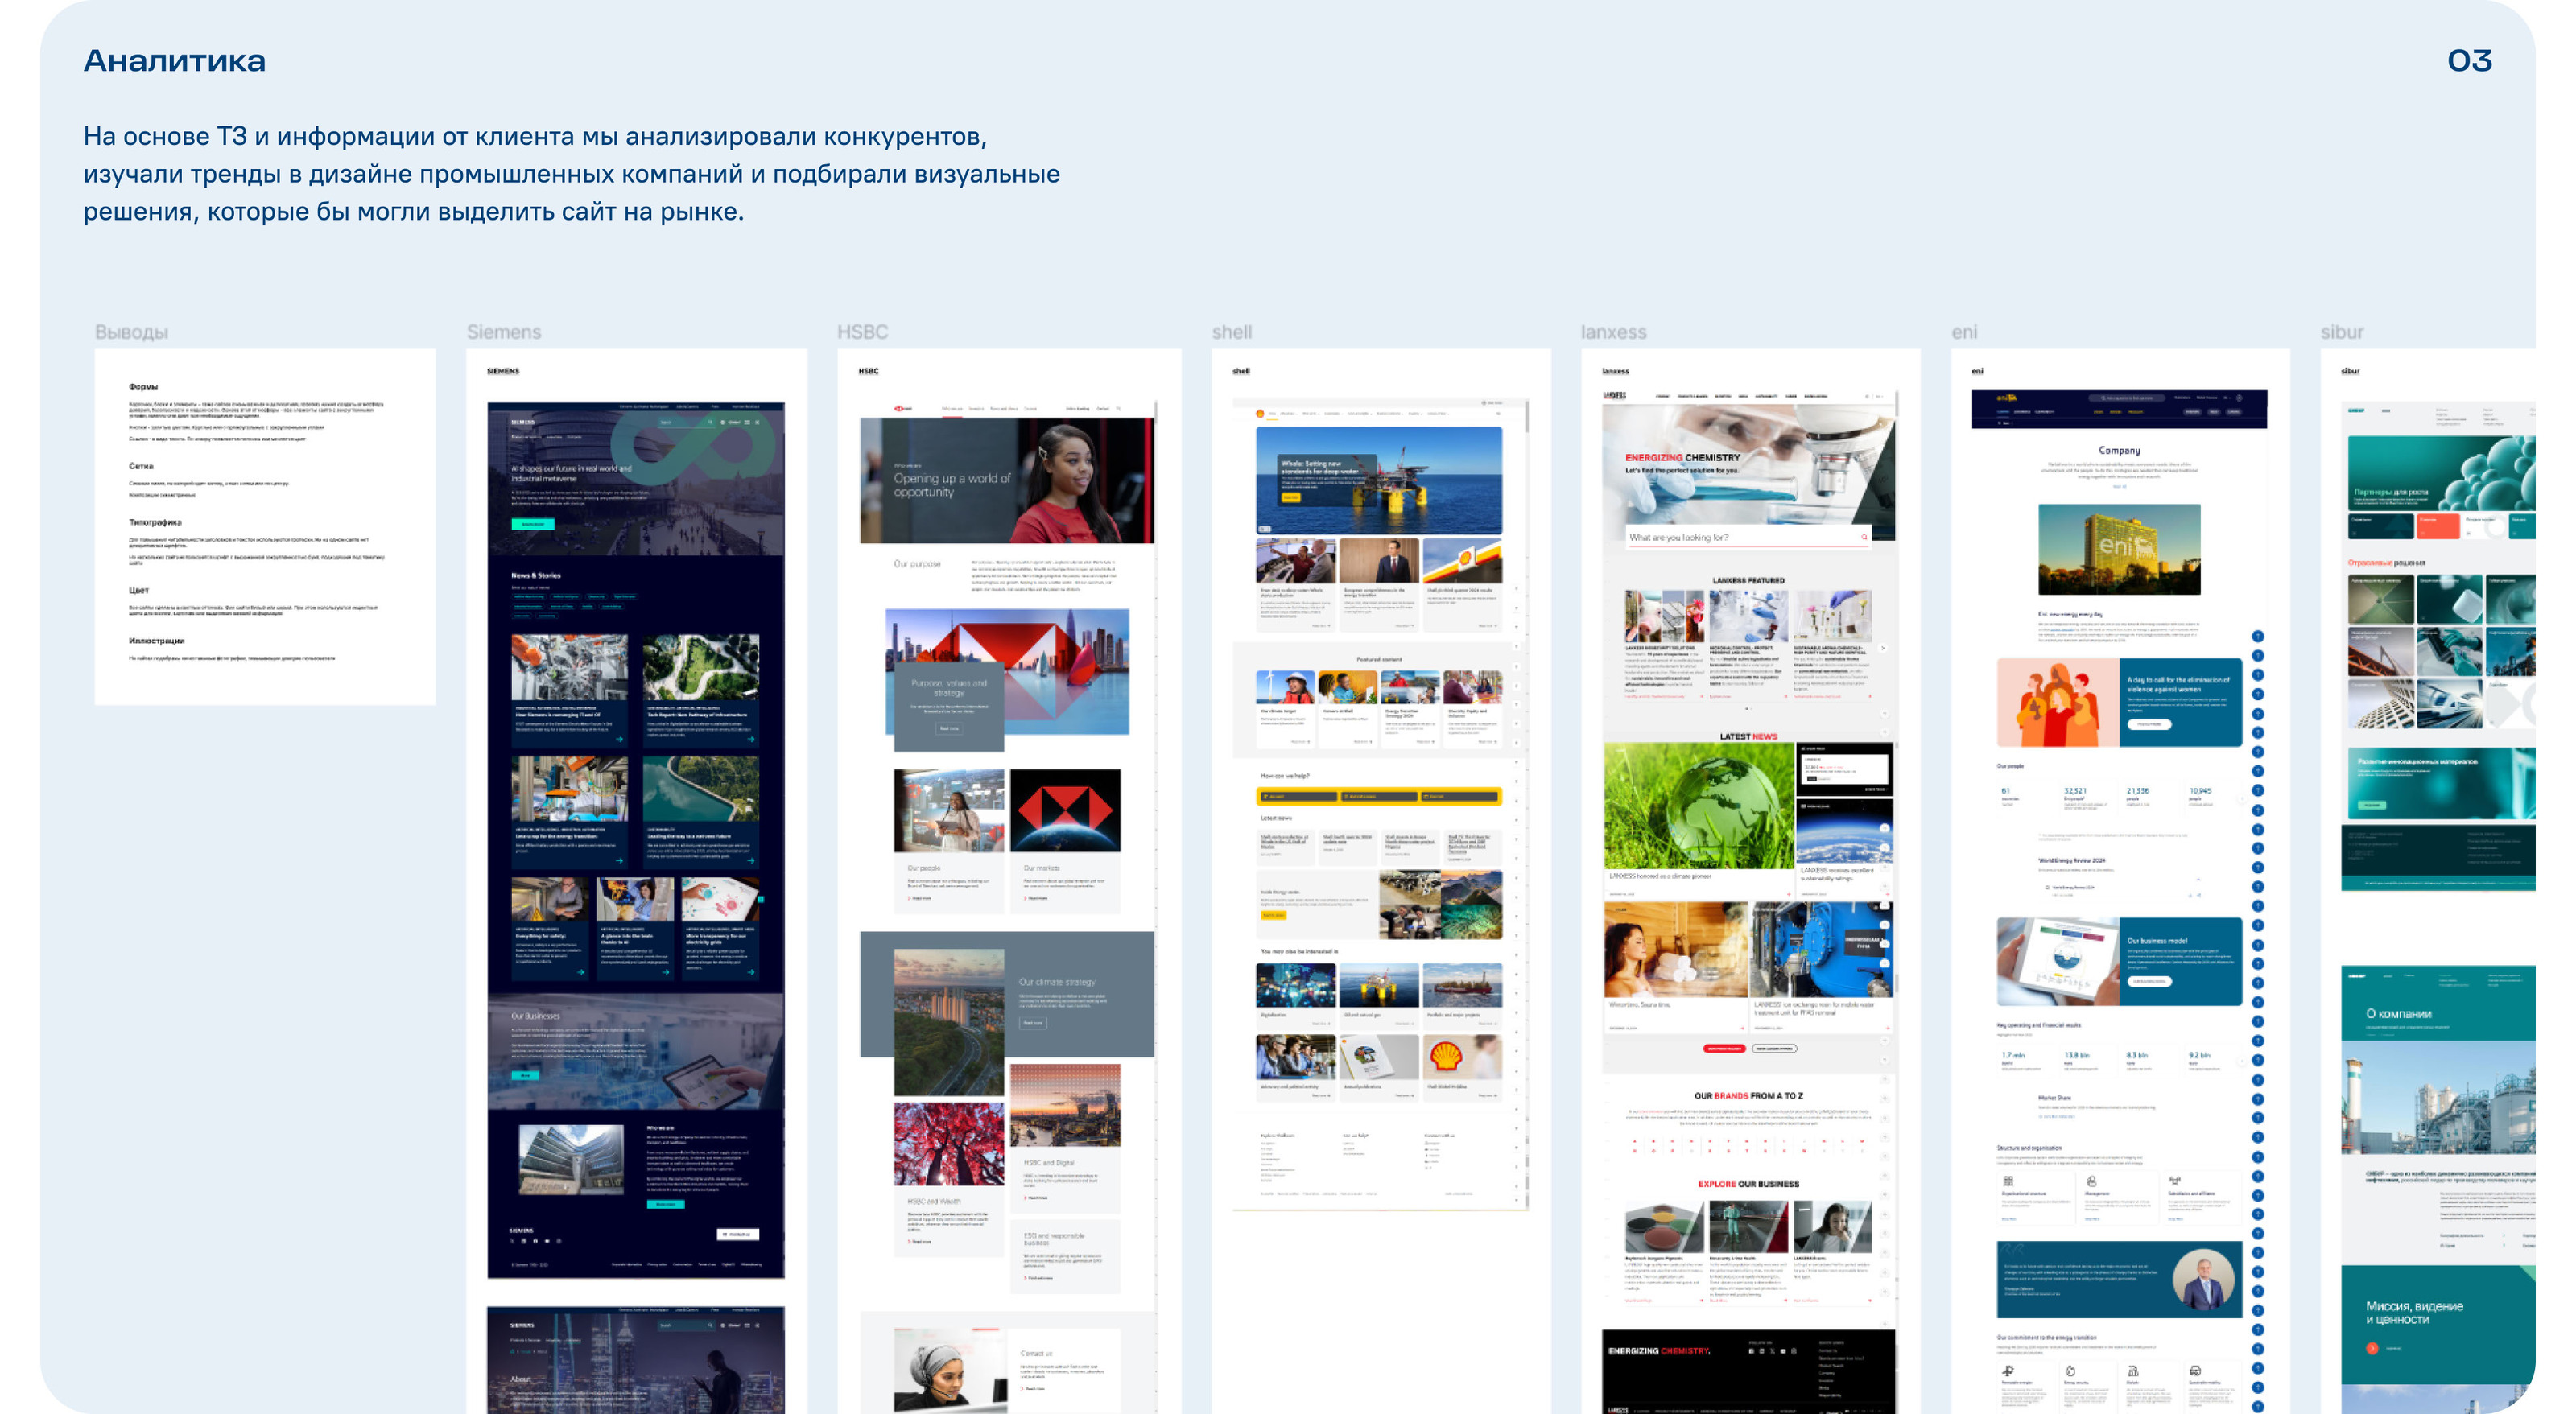Select the 'Siemens' frame label
Image resolution: width=2576 pixels, height=1414 pixels.
click(503, 332)
